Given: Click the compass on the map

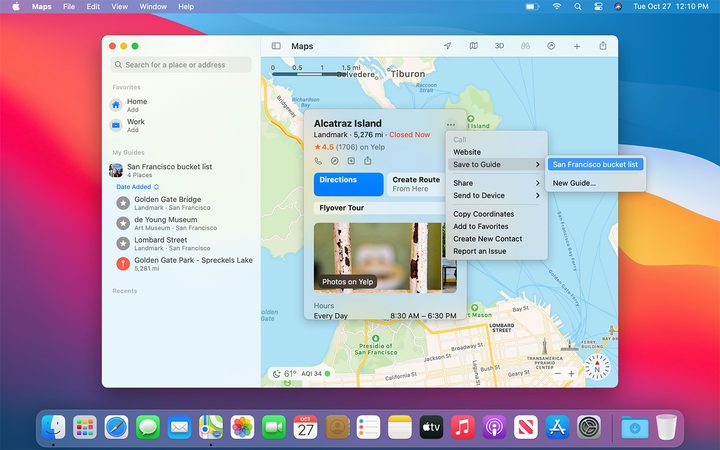Looking at the screenshot, I should (597, 366).
